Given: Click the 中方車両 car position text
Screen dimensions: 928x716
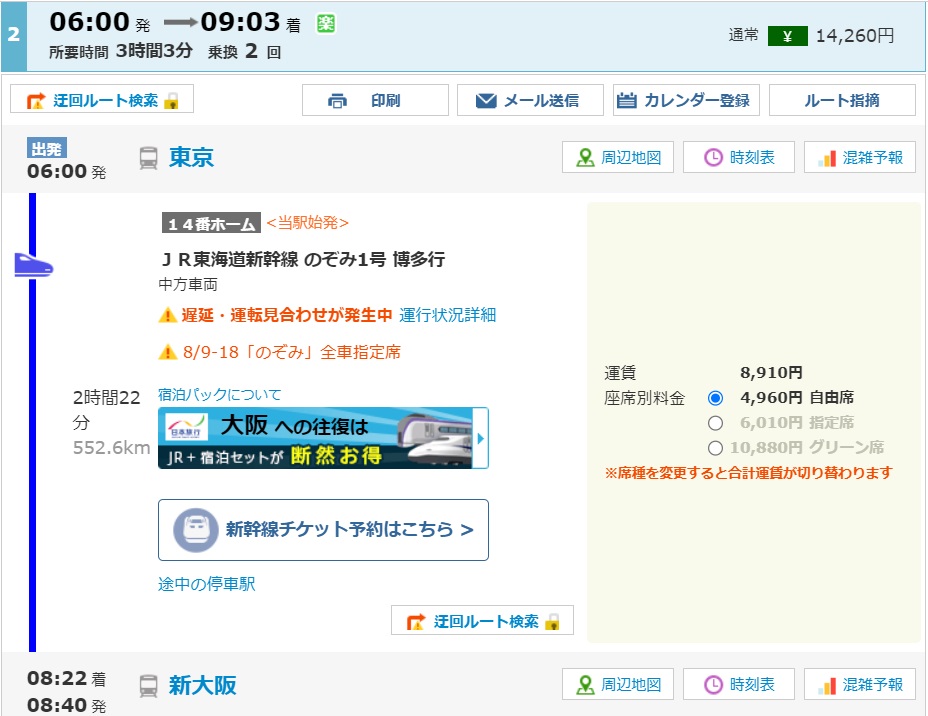Looking at the screenshot, I should pos(188,285).
